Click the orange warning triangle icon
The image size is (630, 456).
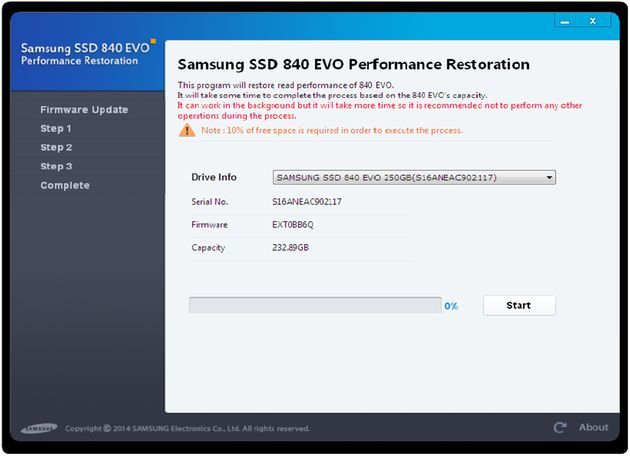[x=187, y=130]
